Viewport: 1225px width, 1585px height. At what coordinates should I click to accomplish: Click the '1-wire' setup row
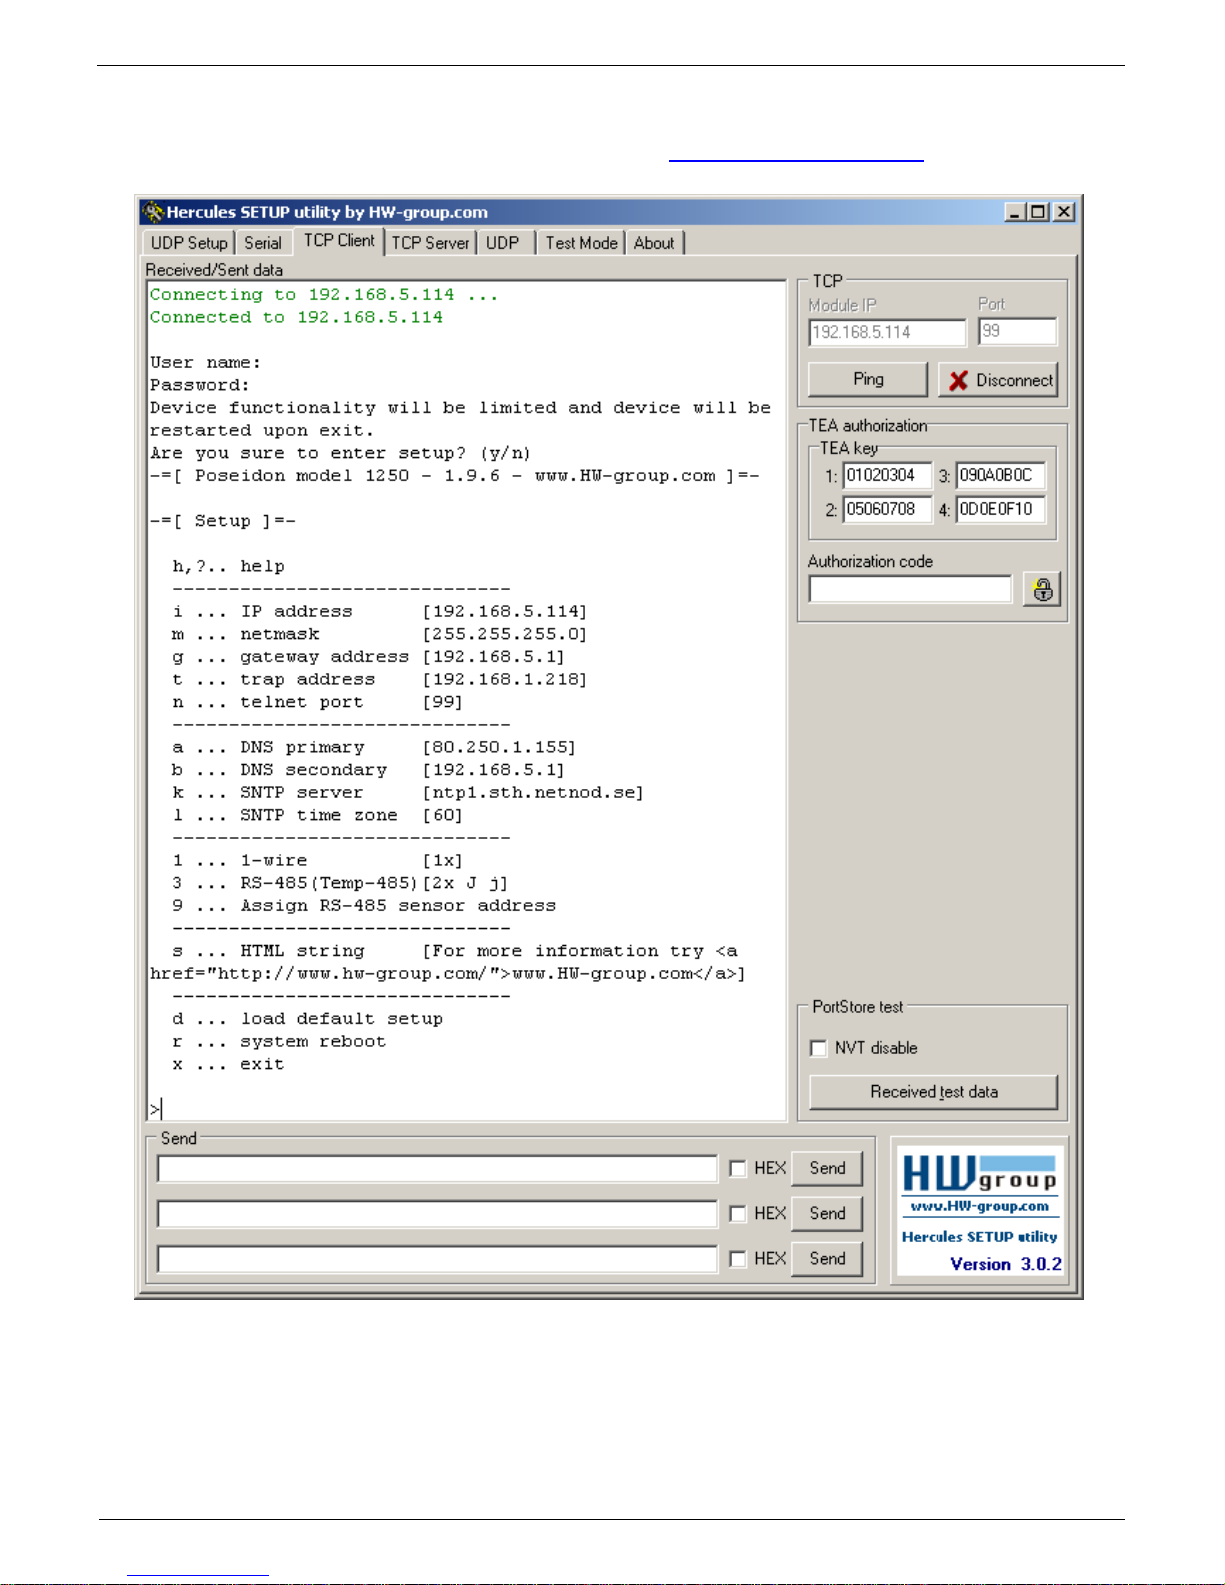(318, 860)
